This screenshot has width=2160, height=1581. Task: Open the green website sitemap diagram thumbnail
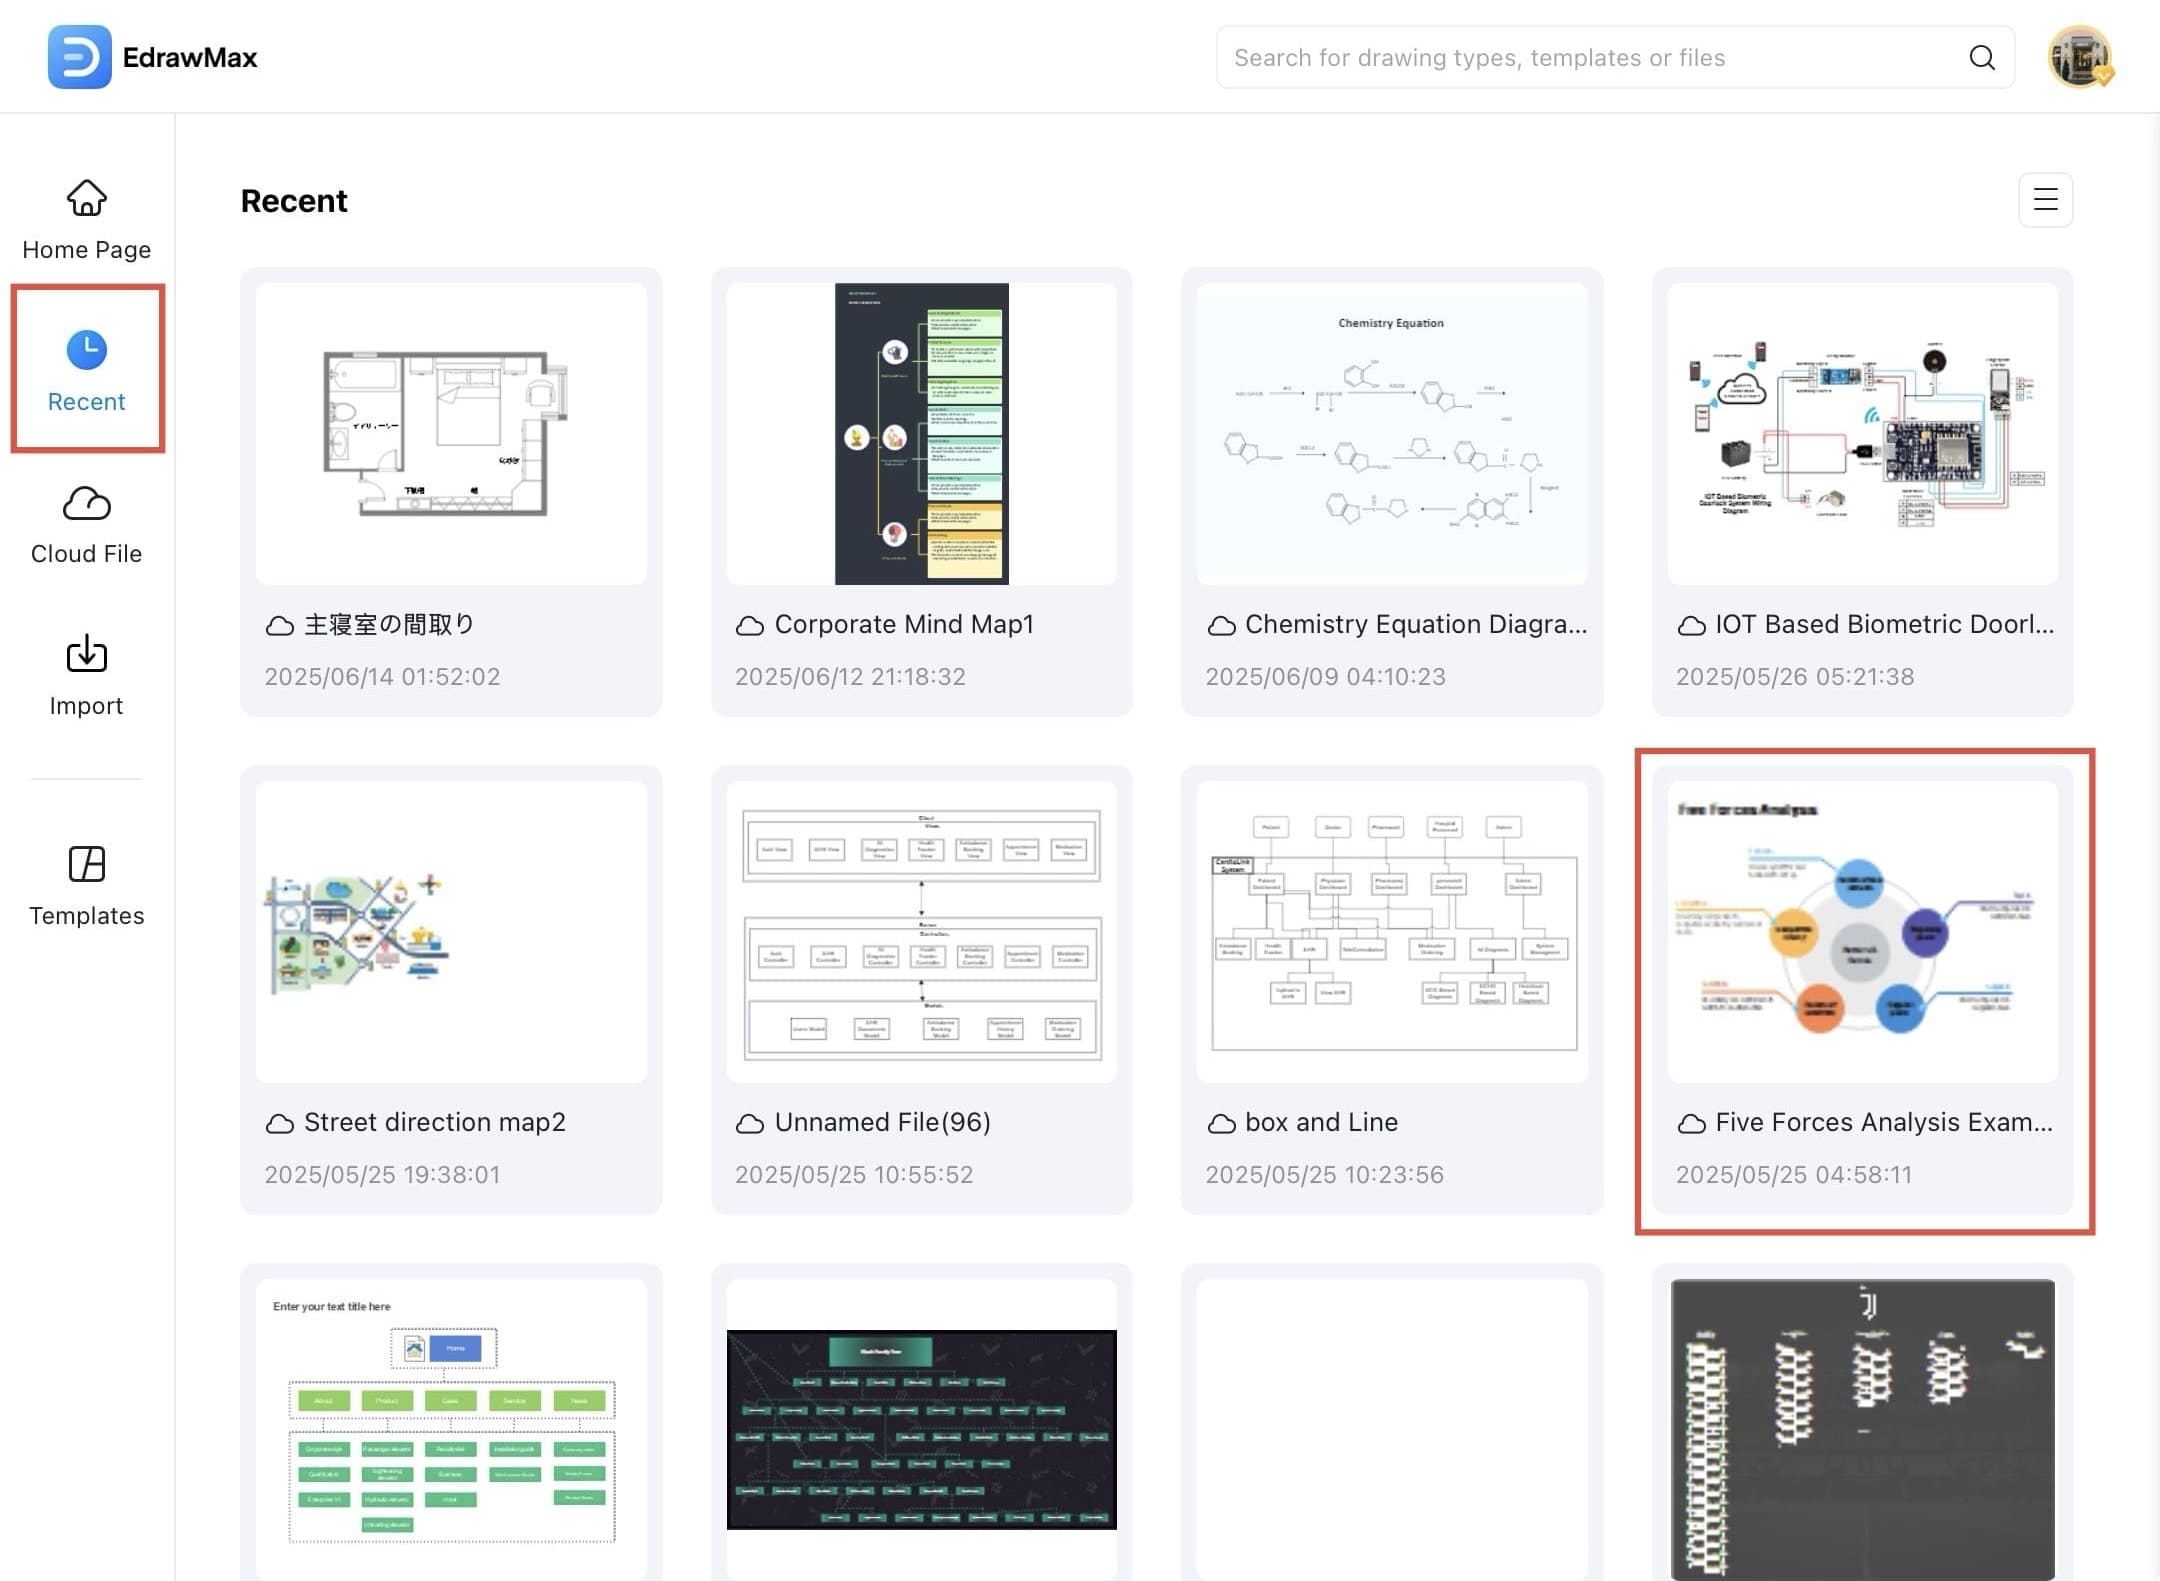pos(451,1428)
